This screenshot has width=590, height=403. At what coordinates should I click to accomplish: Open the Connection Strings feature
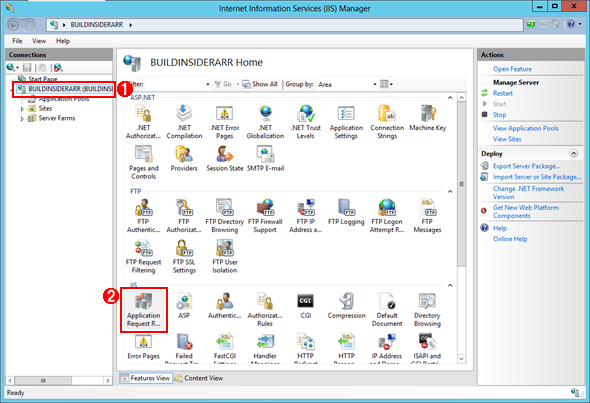387,122
